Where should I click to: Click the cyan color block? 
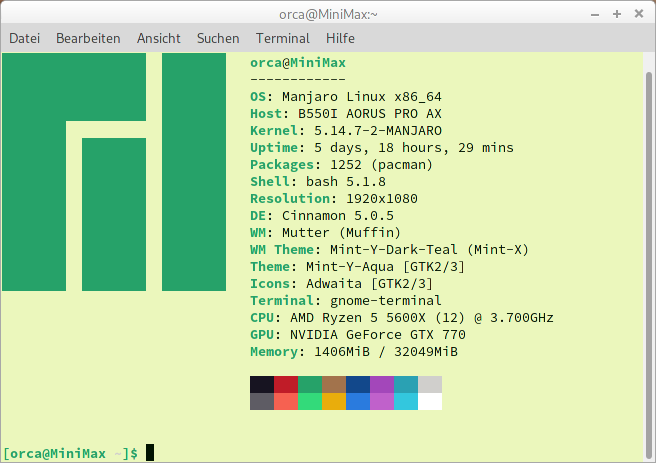[406, 402]
